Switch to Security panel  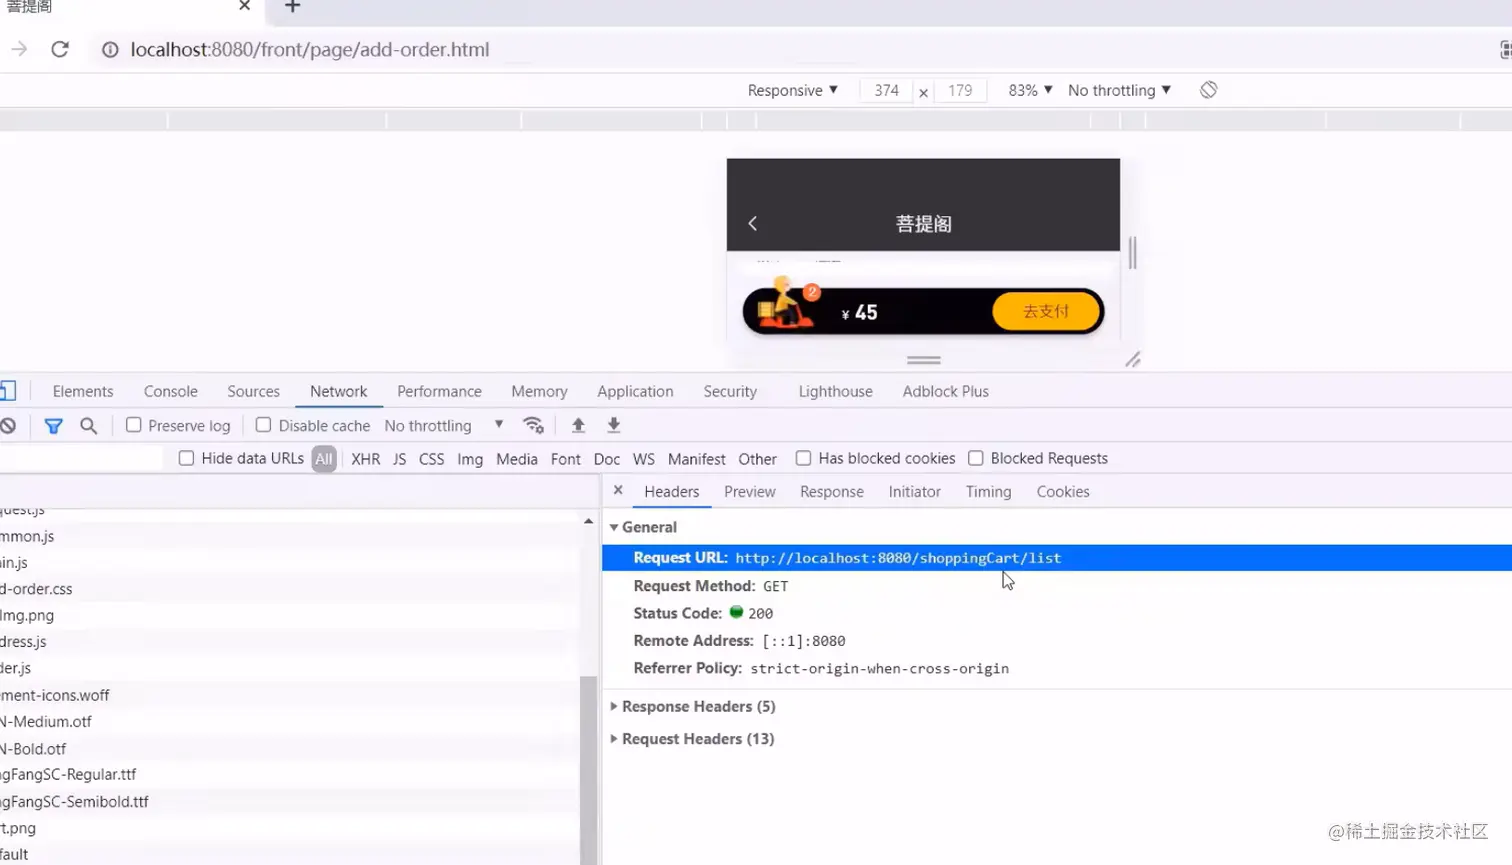(730, 391)
